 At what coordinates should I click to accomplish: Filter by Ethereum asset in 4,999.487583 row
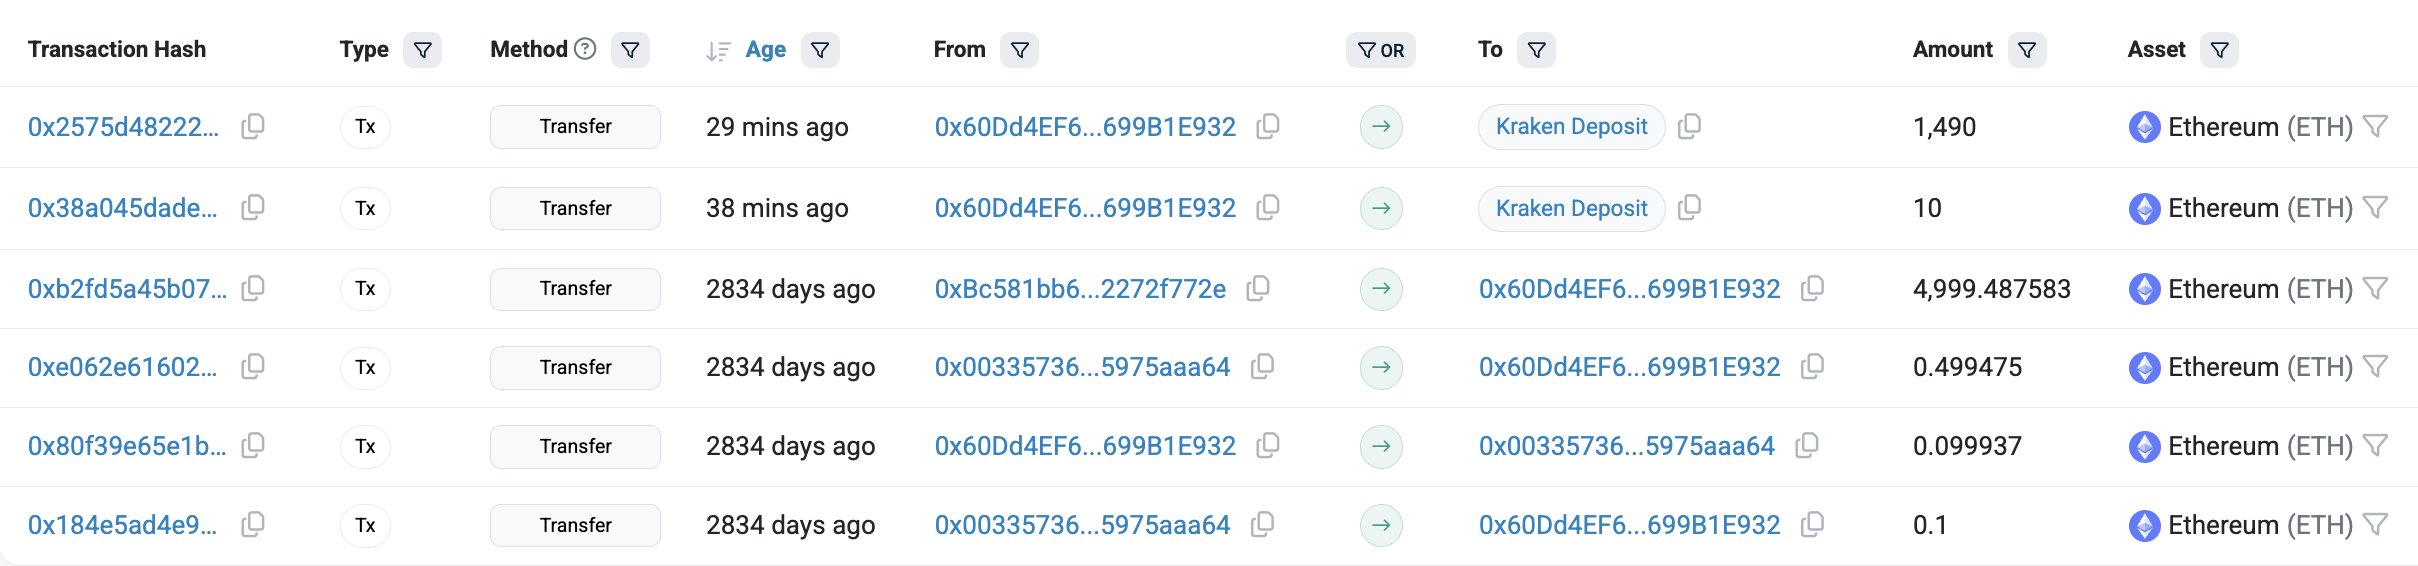(x=2375, y=288)
